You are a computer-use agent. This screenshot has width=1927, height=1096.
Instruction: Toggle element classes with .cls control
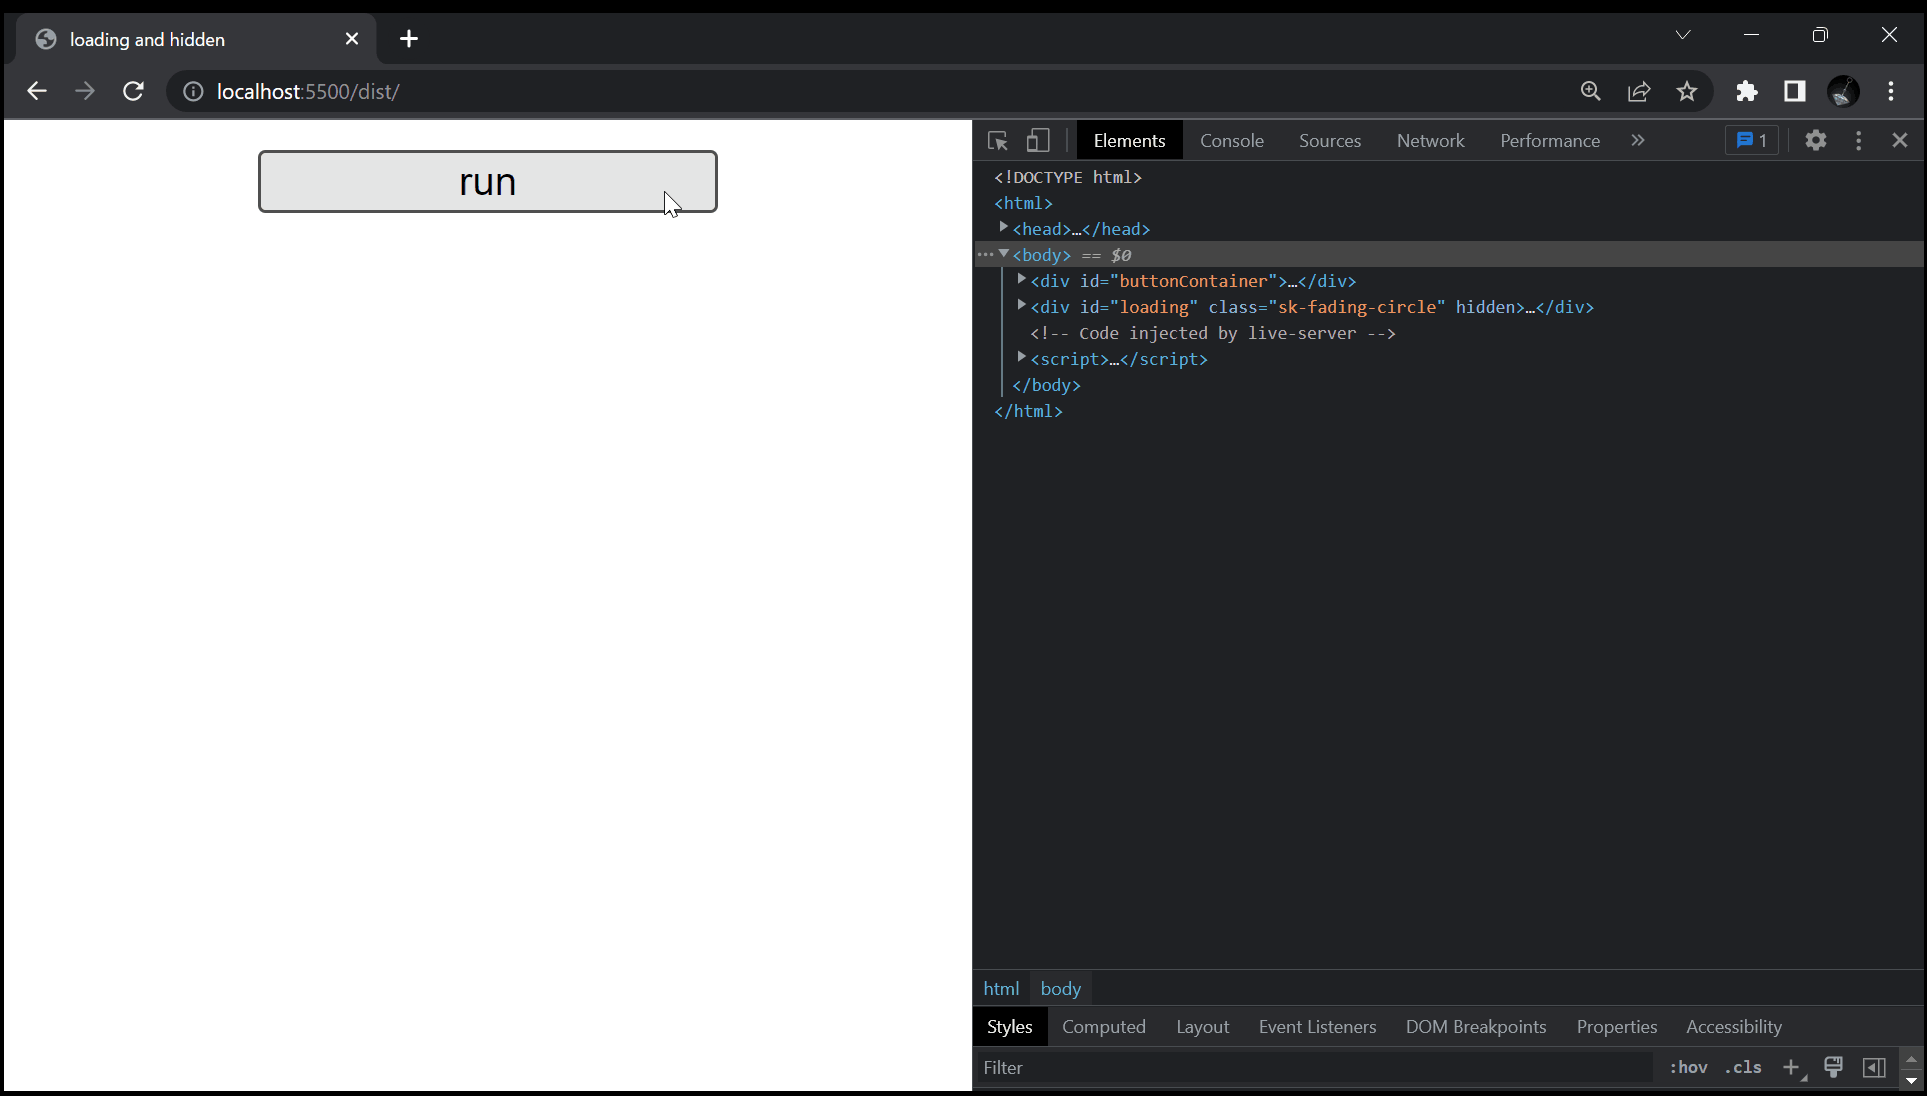(x=1742, y=1067)
